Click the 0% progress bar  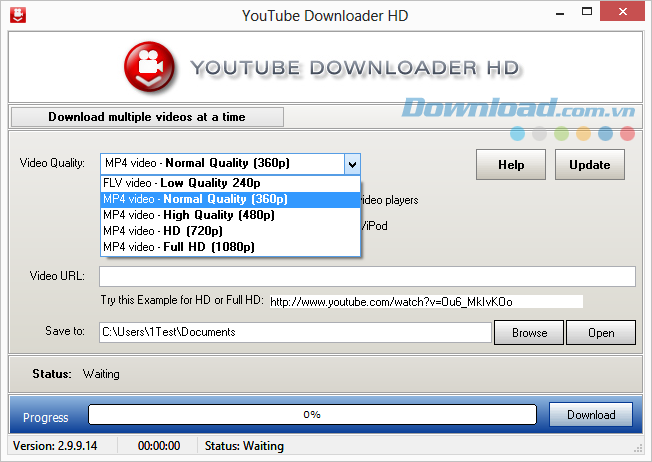[x=312, y=415]
